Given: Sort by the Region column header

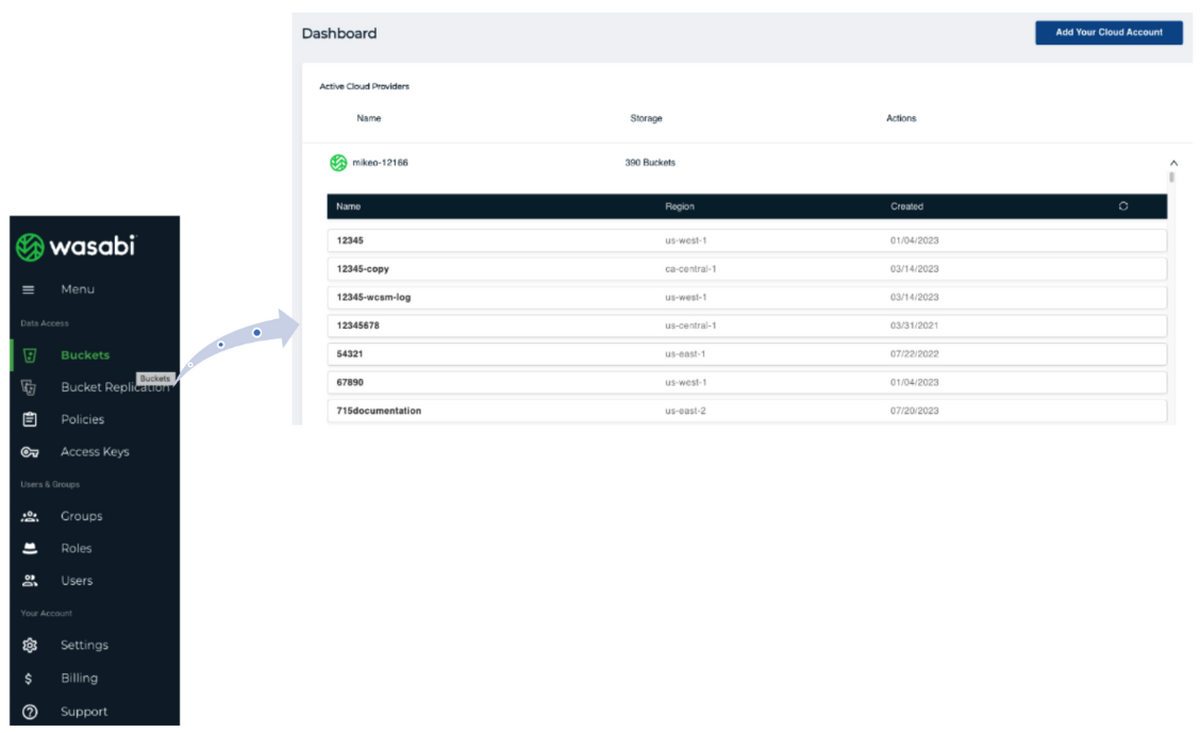Looking at the screenshot, I should pos(679,207).
